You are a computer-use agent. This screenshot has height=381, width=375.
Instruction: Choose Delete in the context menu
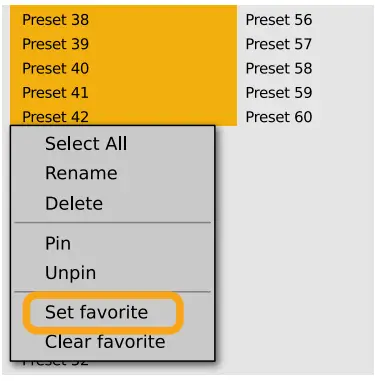113,203
